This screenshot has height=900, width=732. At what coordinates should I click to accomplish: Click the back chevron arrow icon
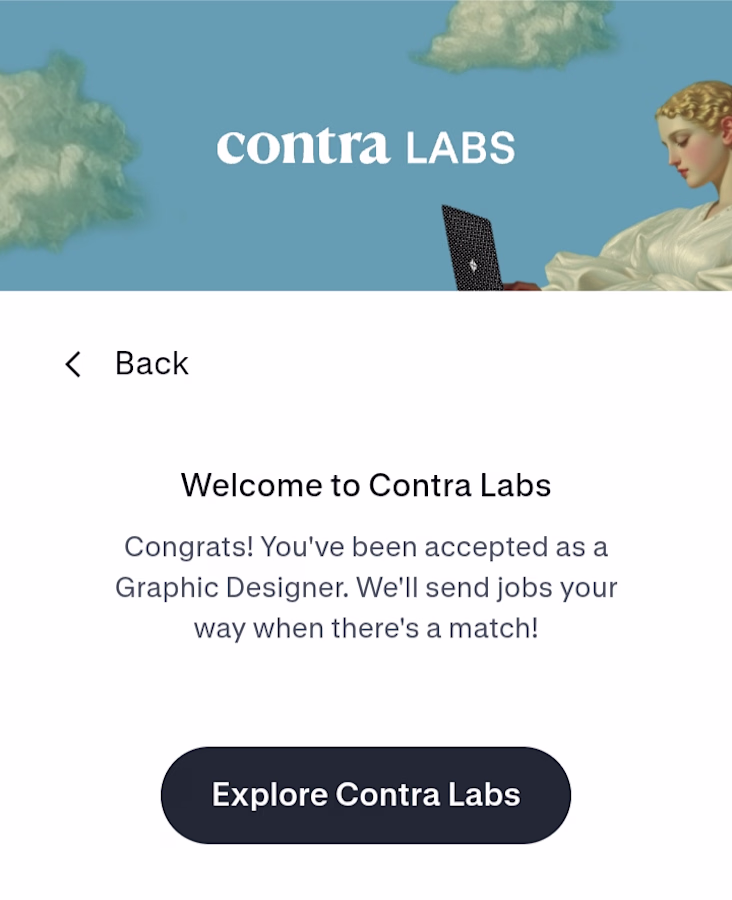coord(73,364)
